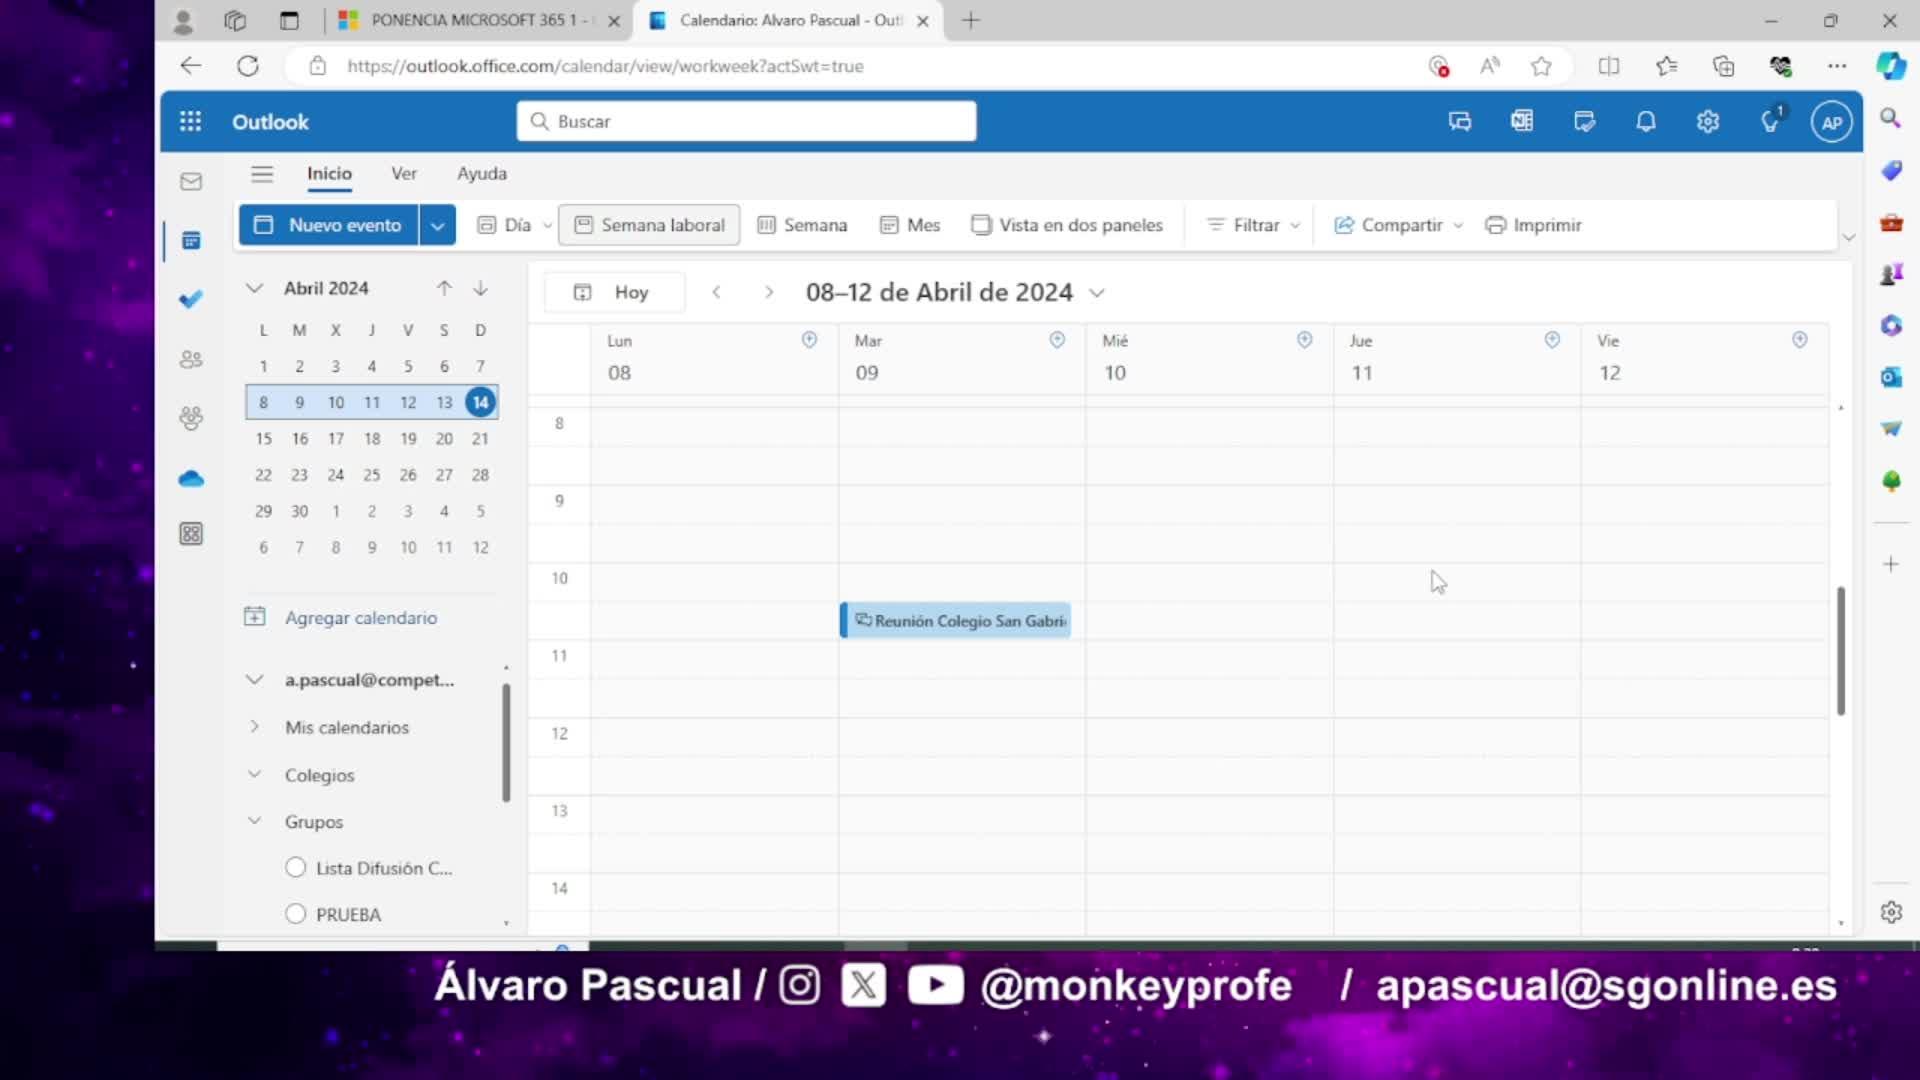Open the People contacts icon

click(x=191, y=360)
